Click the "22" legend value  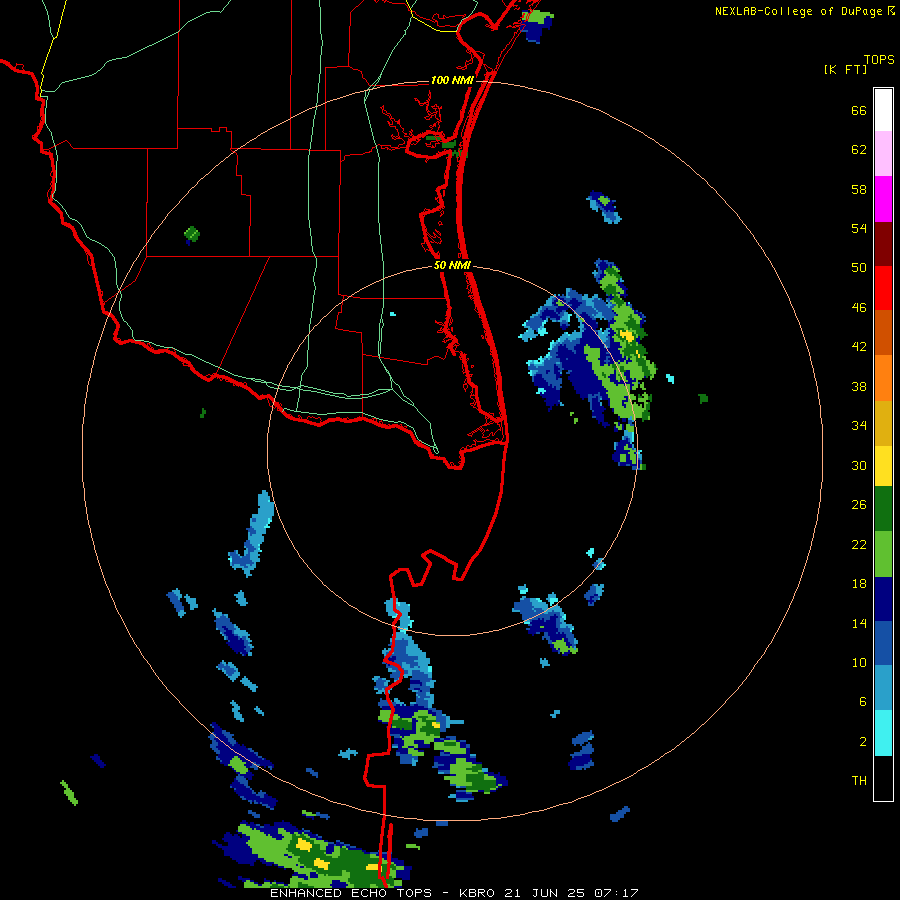[x=859, y=544]
